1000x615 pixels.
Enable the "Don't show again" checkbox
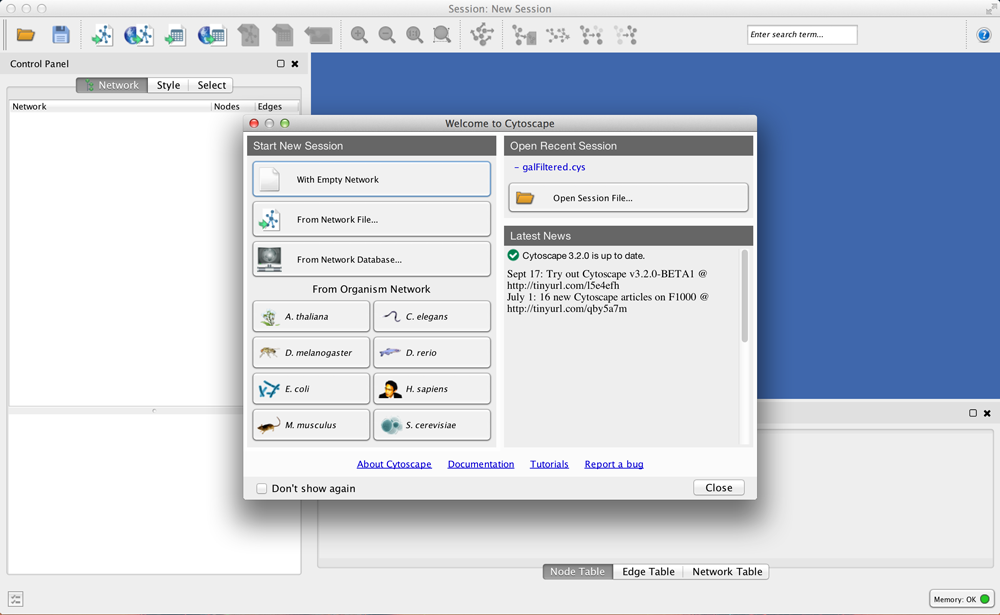coord(262,489)
